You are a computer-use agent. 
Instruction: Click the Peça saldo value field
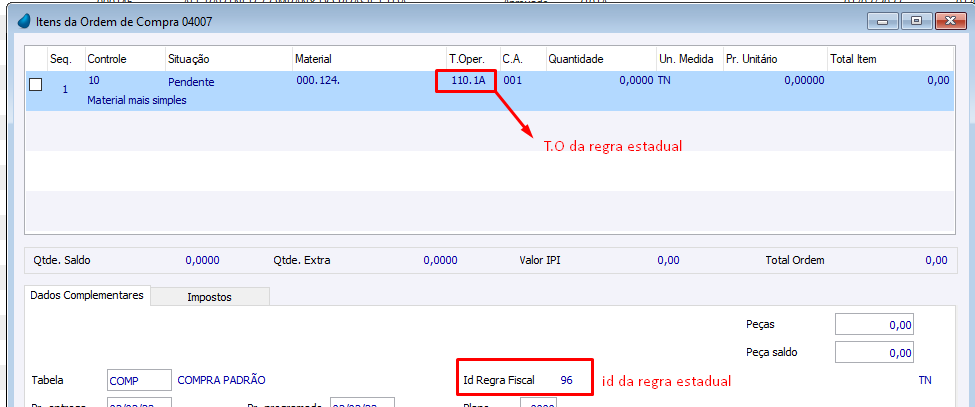(x=874, y=352)
